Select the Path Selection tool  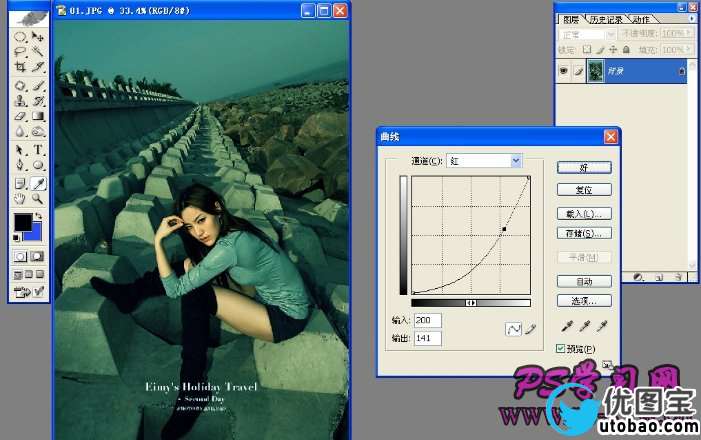(20, 149)
